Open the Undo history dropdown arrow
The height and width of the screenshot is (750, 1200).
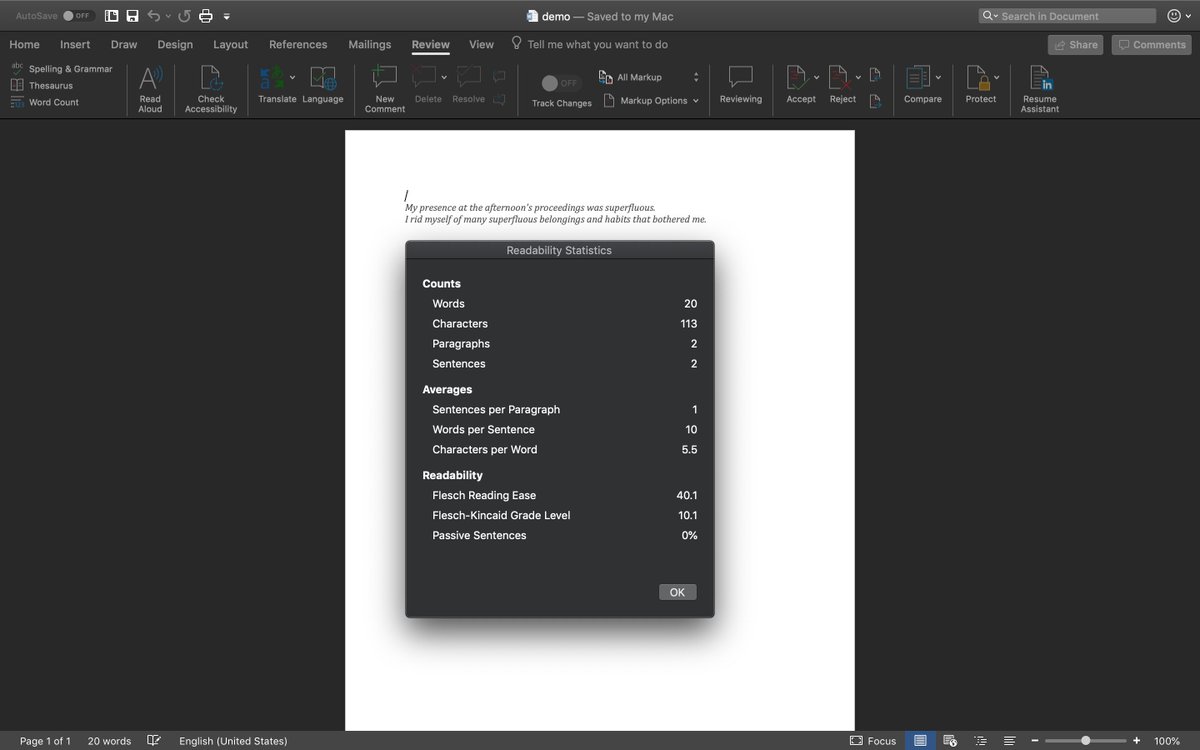168,16
